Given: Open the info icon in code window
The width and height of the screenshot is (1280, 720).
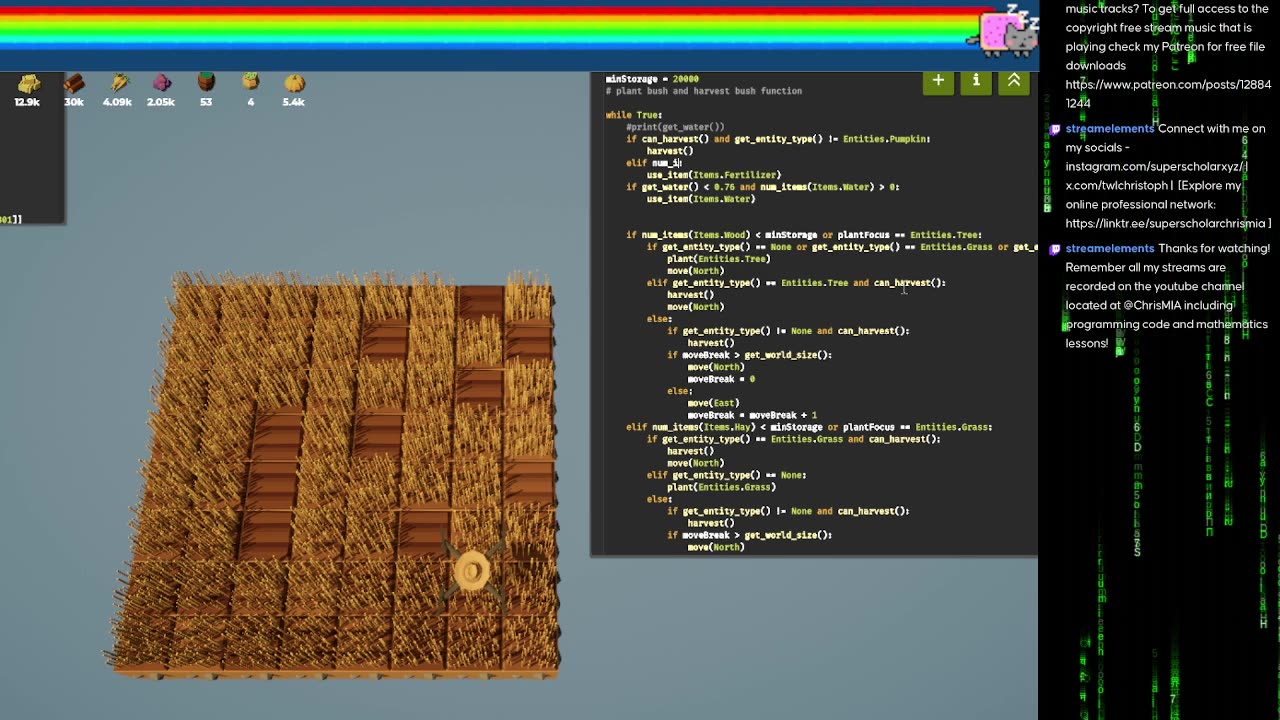Looking at the screenshot, I should tap(976, 81).
